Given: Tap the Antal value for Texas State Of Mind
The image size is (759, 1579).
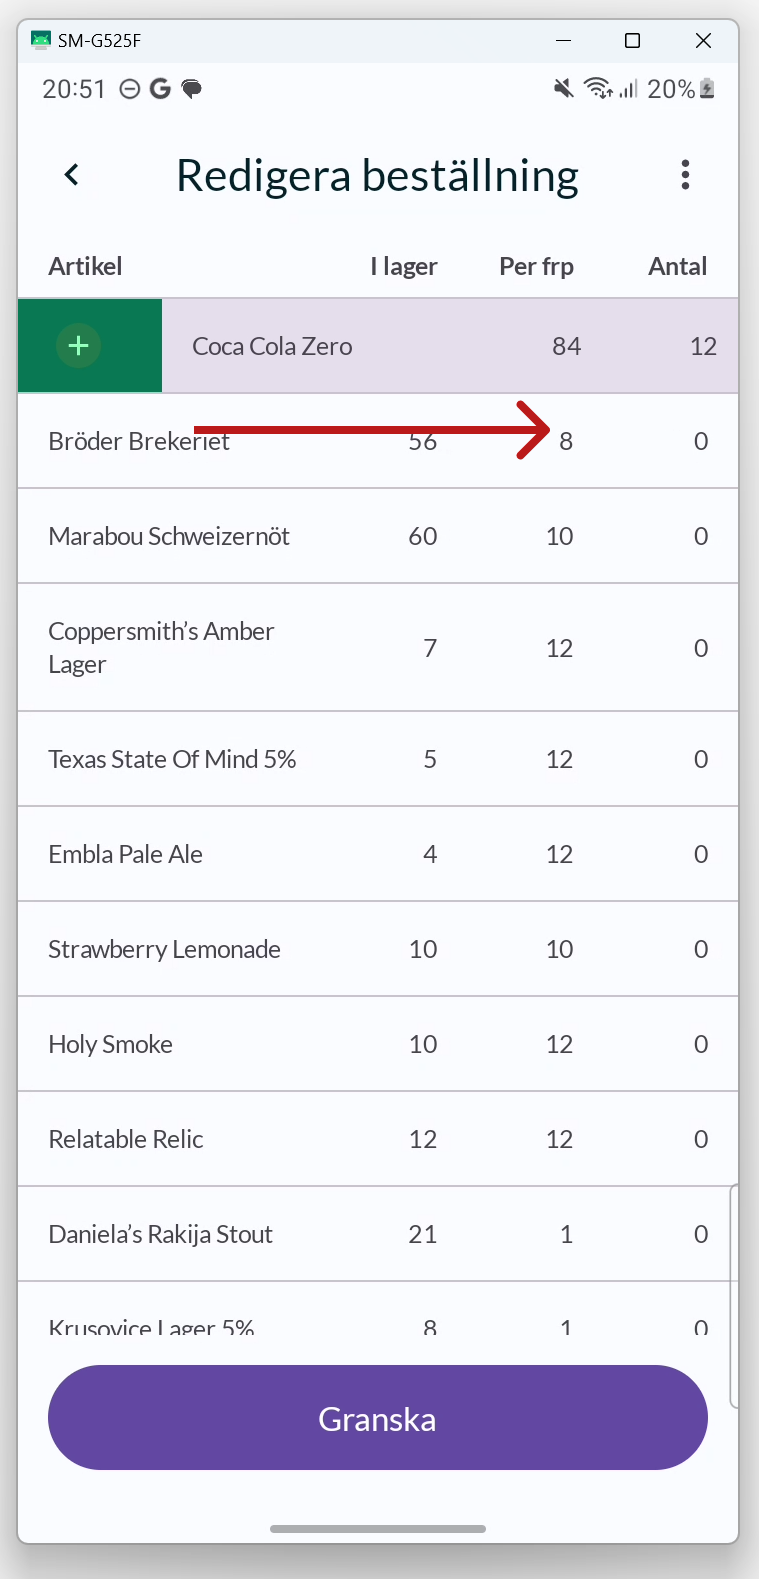Looking at the screenshot, I should pos(701,759).
